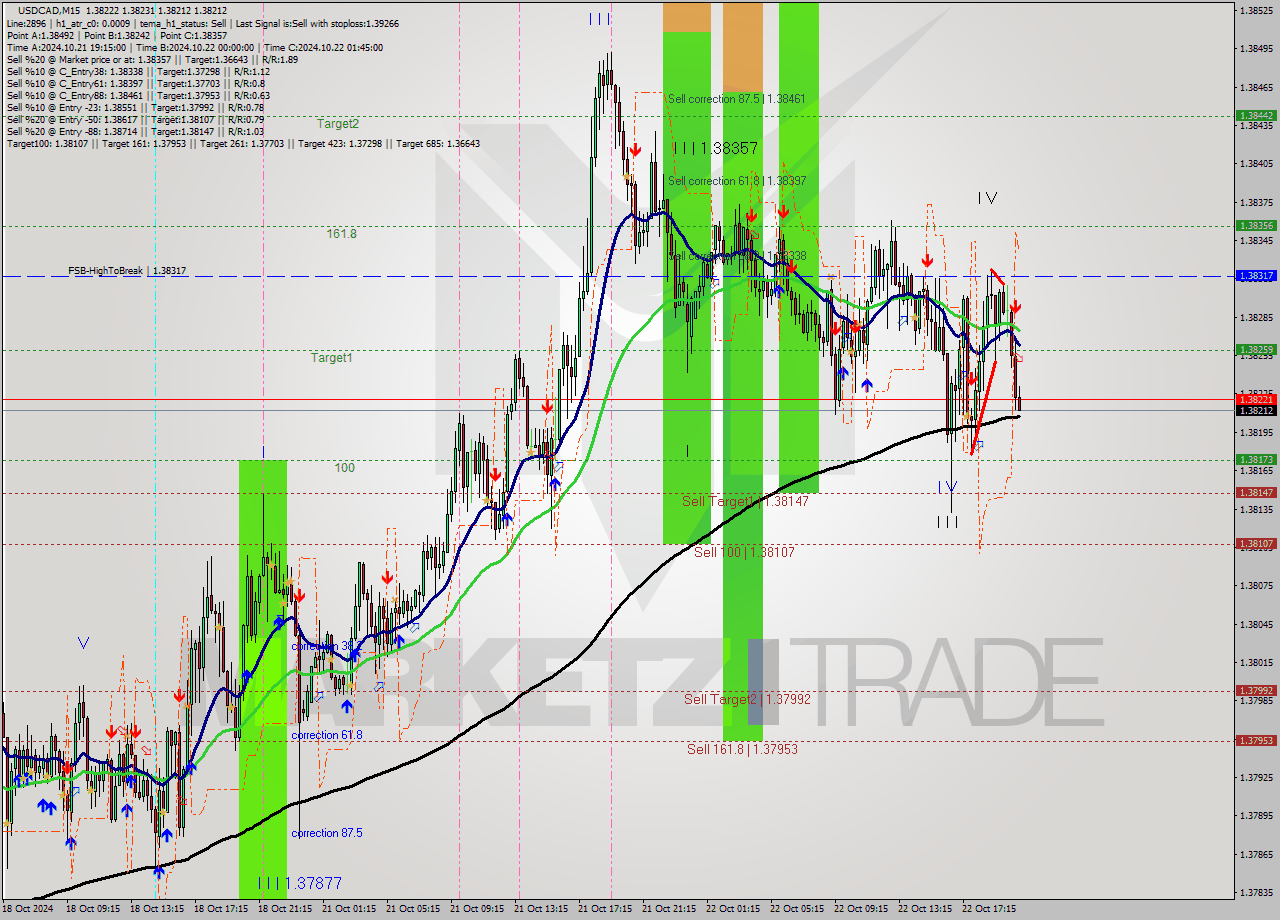This screenshot has width=1280, height=920.
Task: Click the 'FSB-HighToBreak | 1.38317' label
Action: point(127,271)
